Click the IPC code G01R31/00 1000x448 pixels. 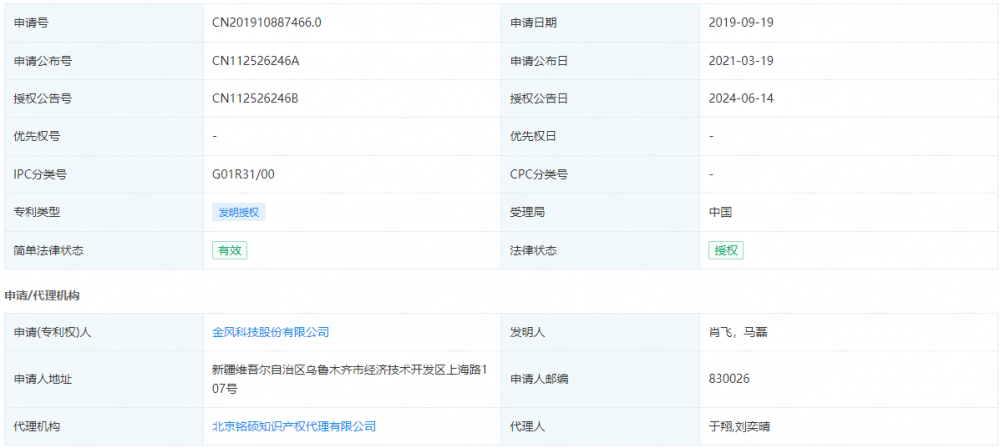tap(244, 174)
